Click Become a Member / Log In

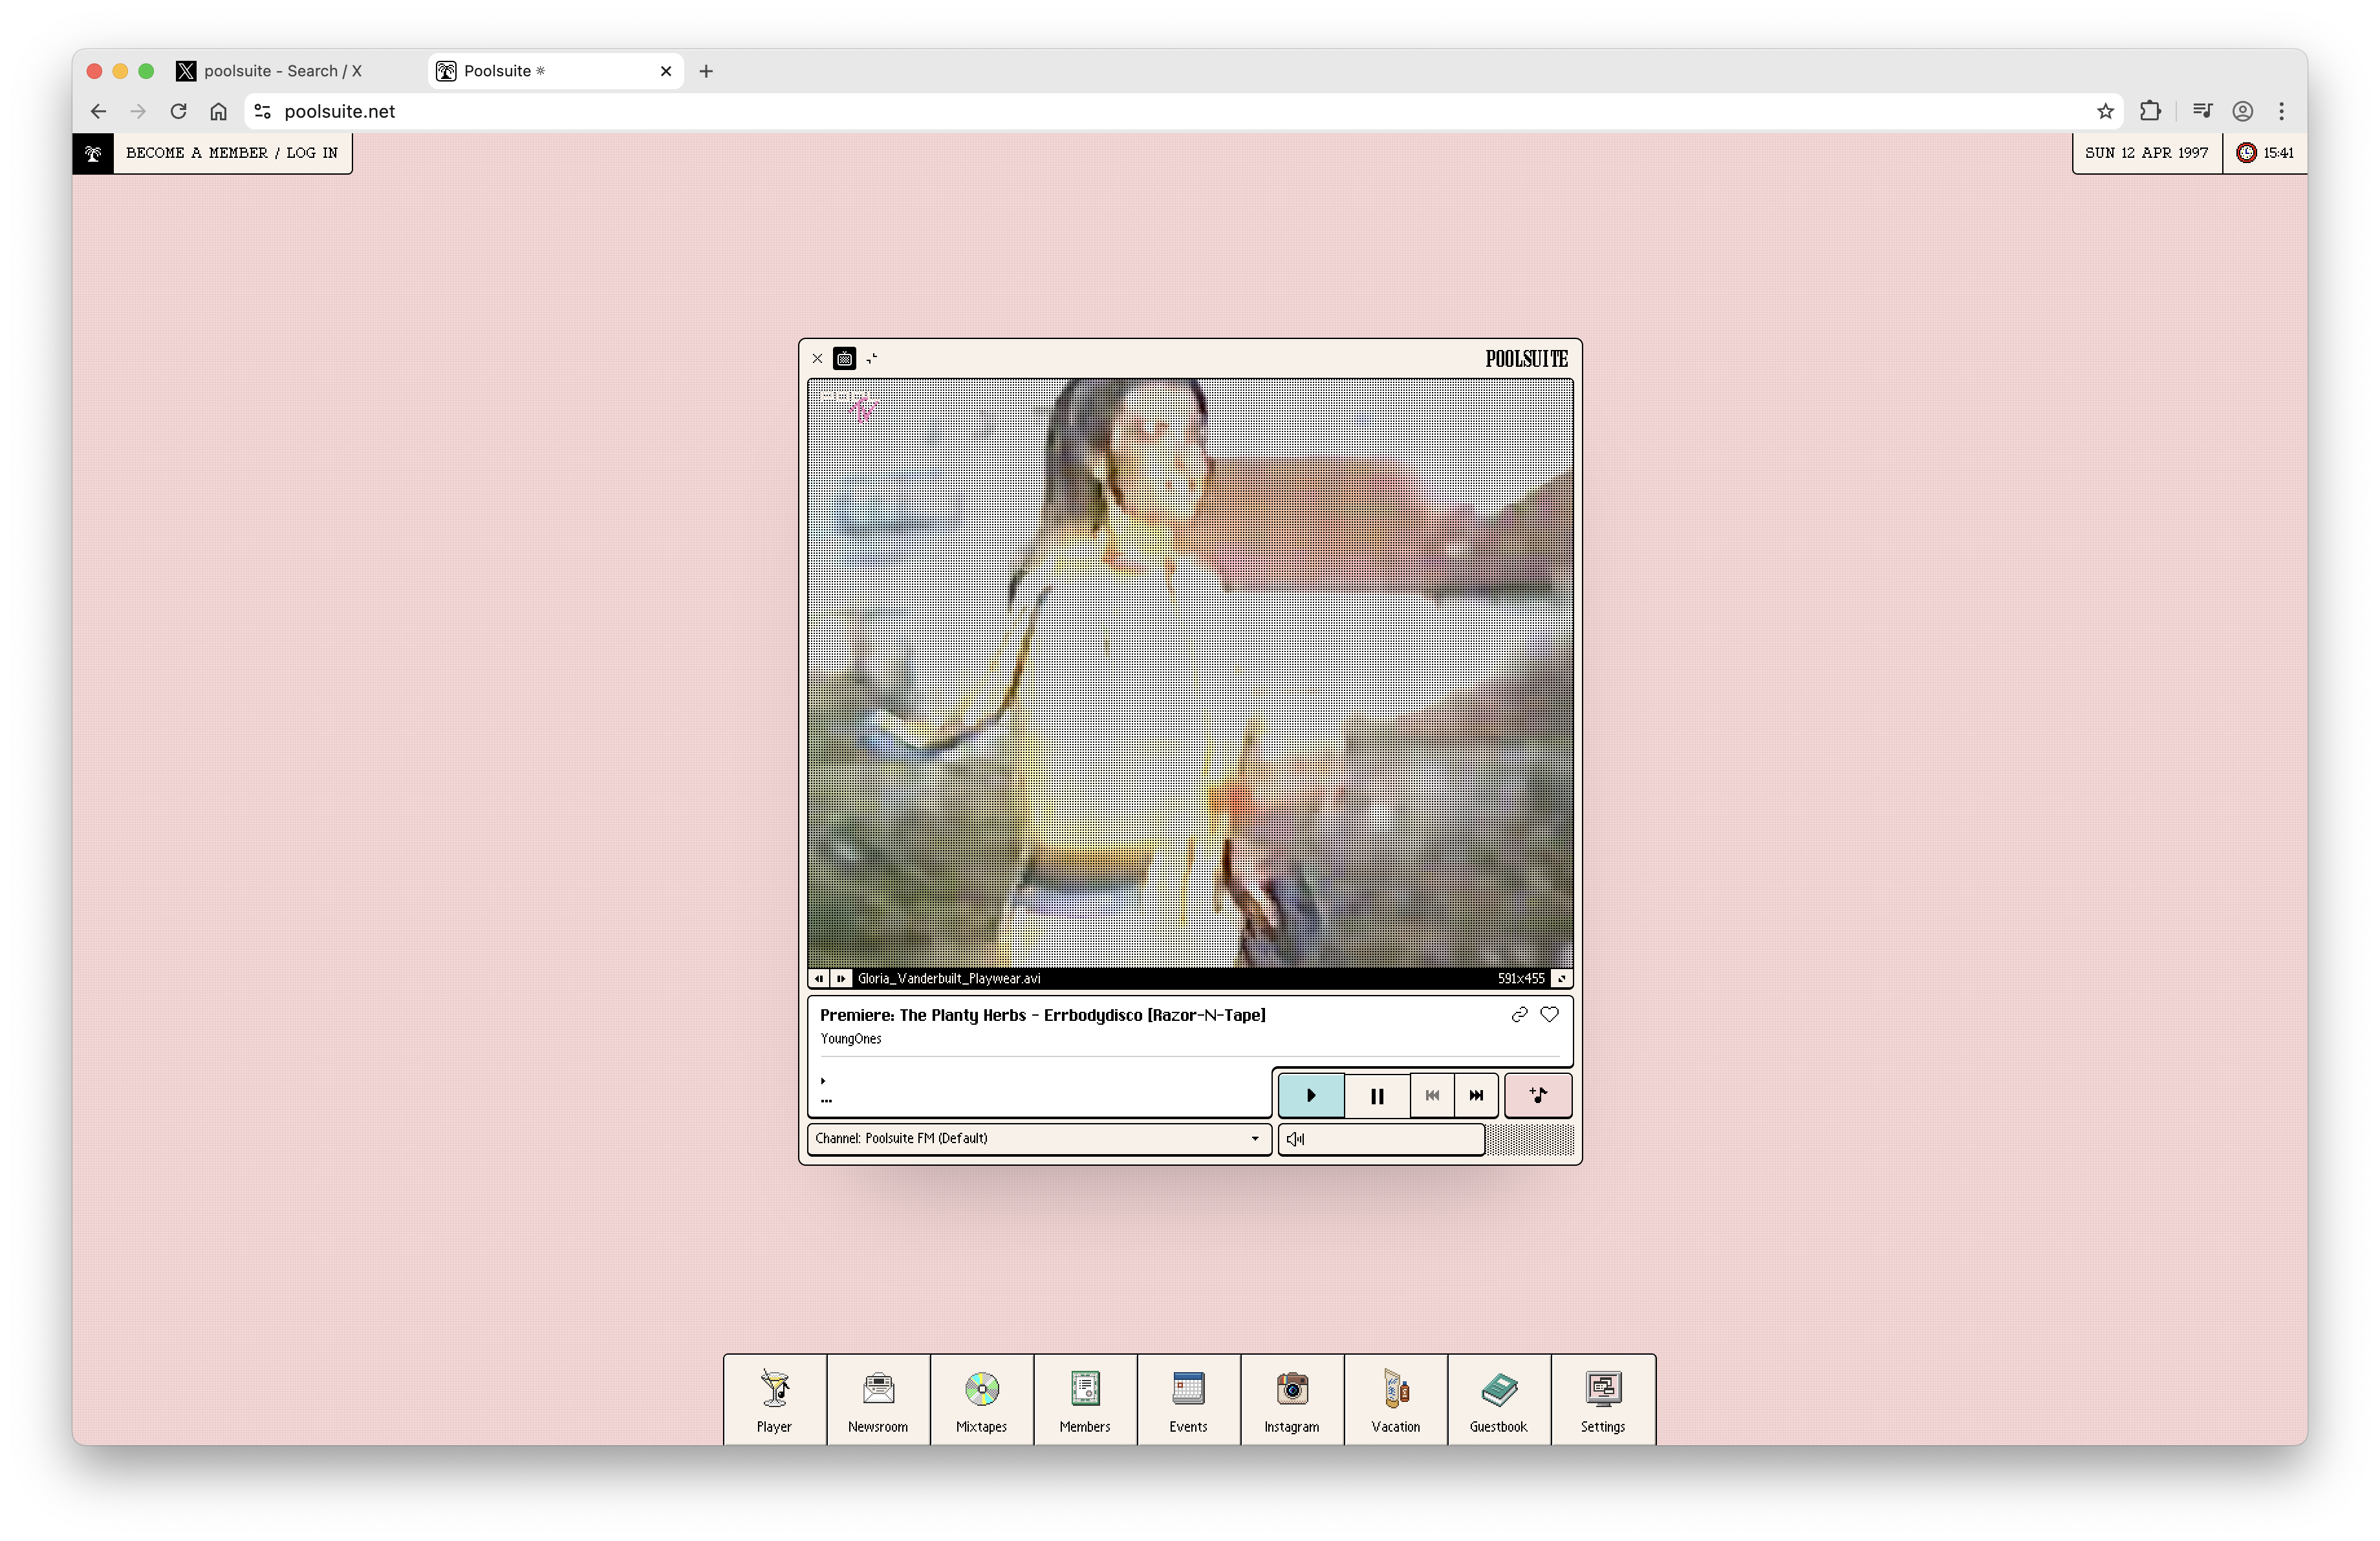tap(232, 153)
